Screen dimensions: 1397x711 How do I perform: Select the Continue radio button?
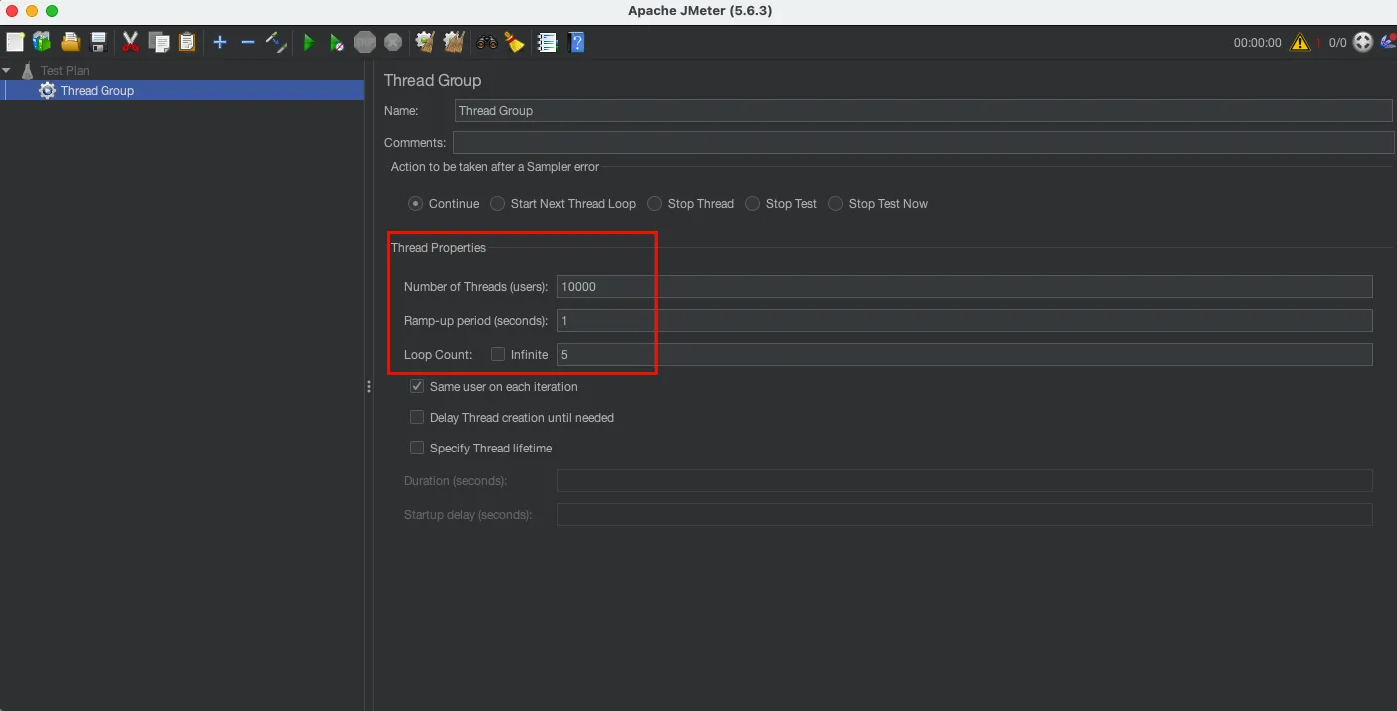point(415,203)
